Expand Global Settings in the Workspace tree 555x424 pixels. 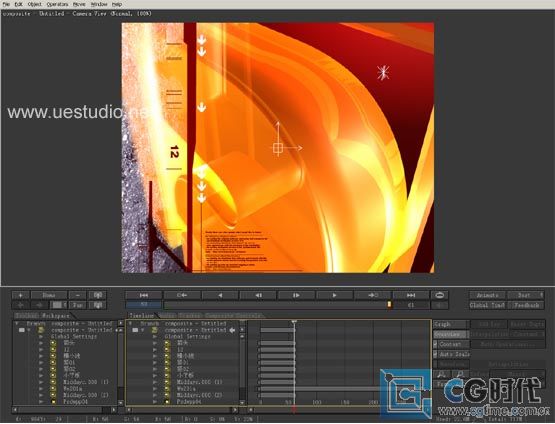coord(41,337)
